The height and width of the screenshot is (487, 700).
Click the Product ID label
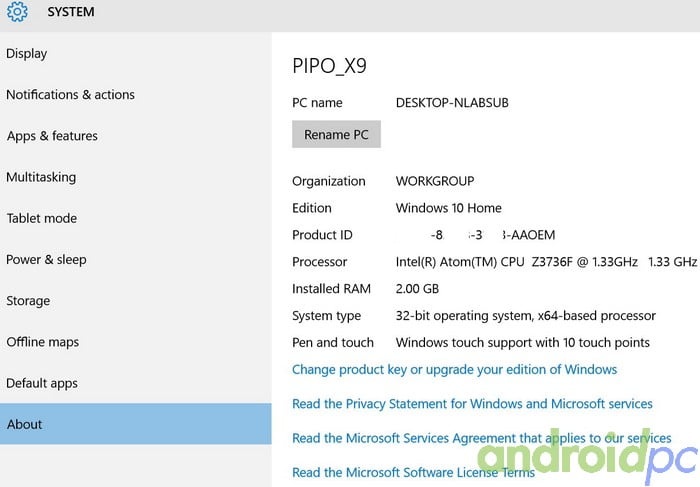click(x=322, y=235)
